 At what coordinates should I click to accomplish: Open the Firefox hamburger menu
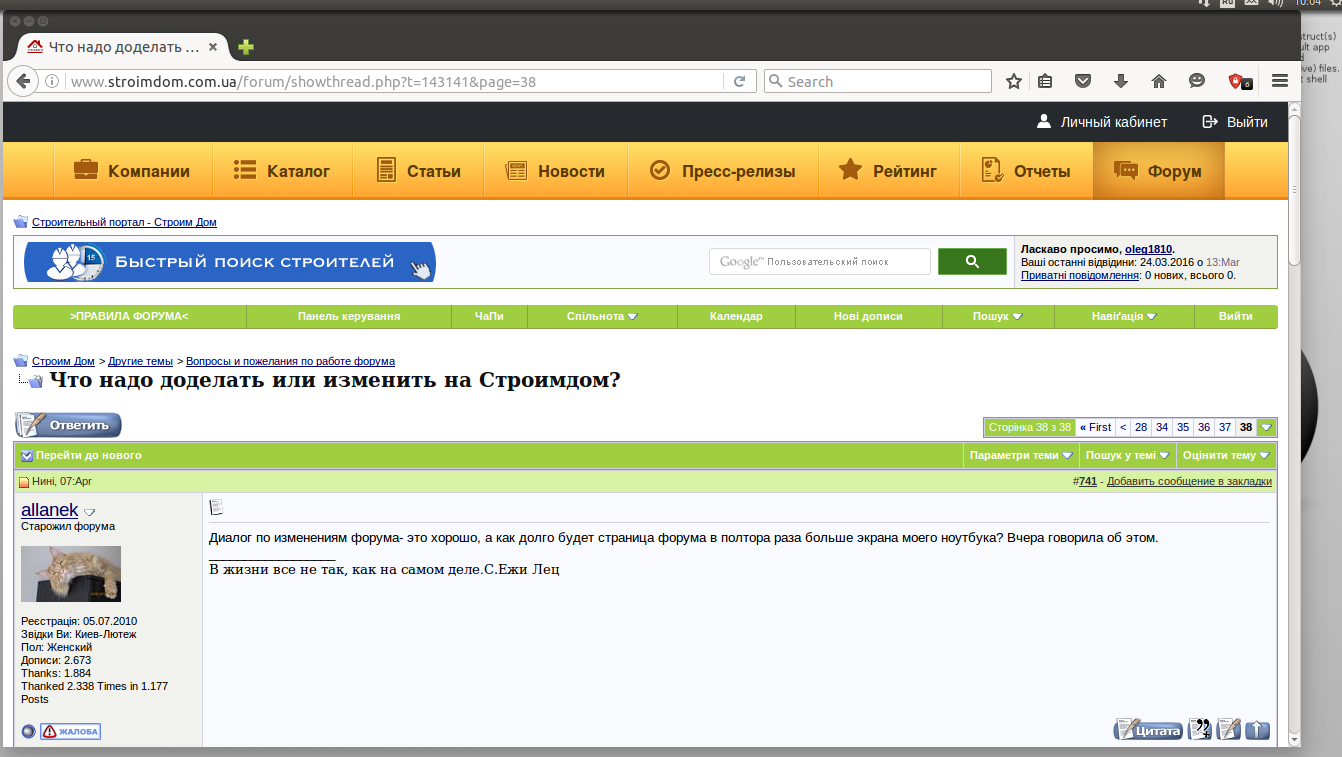pyautogui.click(x=1280, y=82)
